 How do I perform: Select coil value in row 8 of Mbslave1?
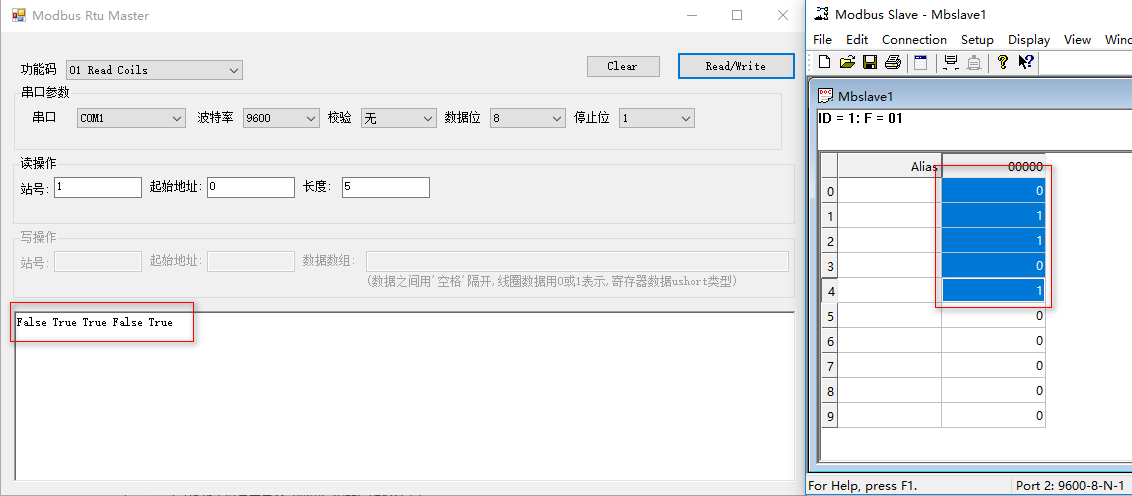point(993,391)
